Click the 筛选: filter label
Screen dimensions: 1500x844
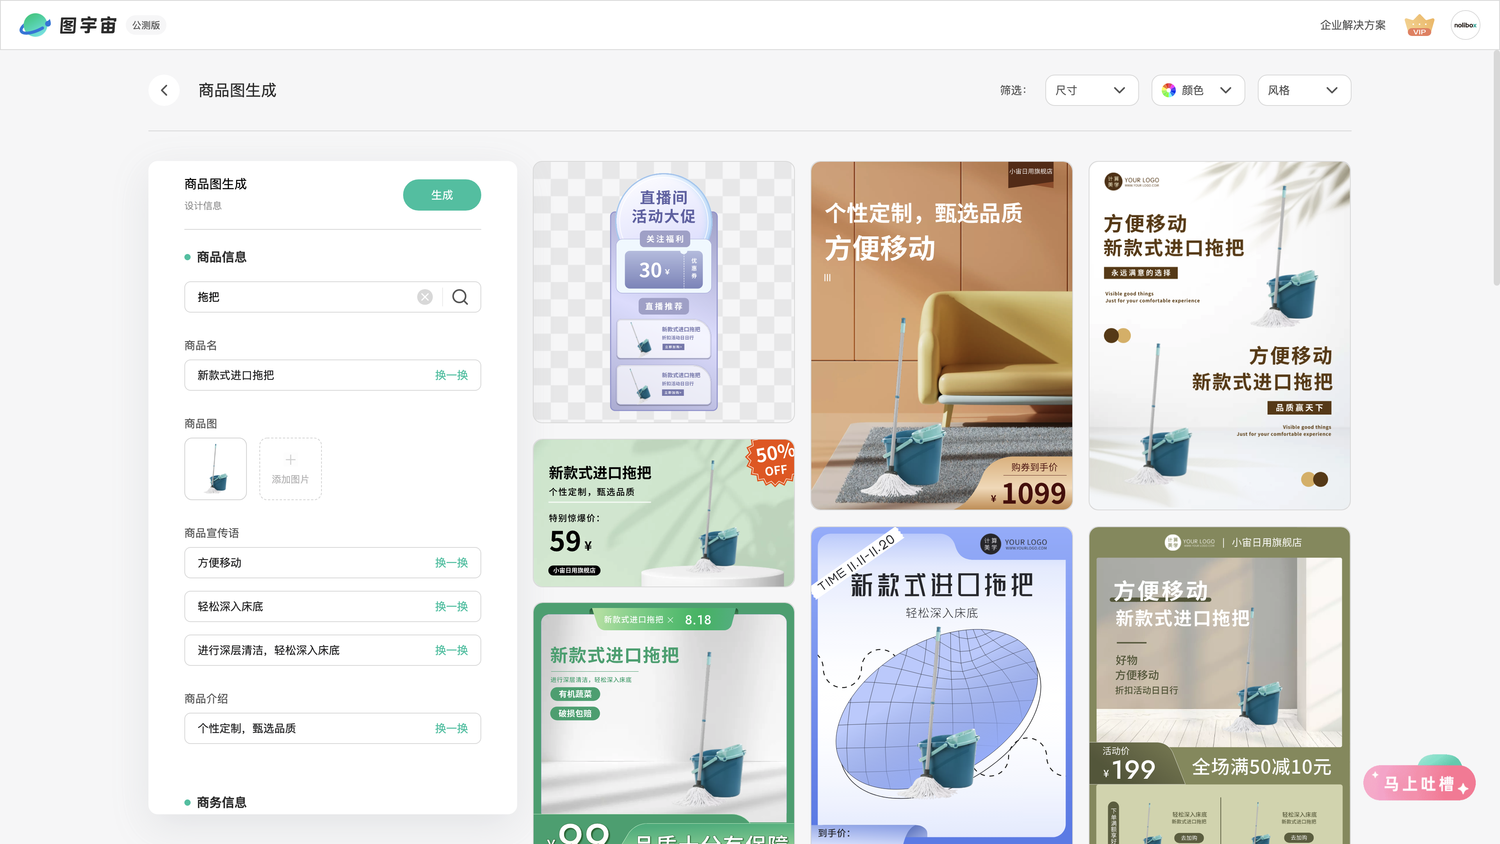point(1013,90)
